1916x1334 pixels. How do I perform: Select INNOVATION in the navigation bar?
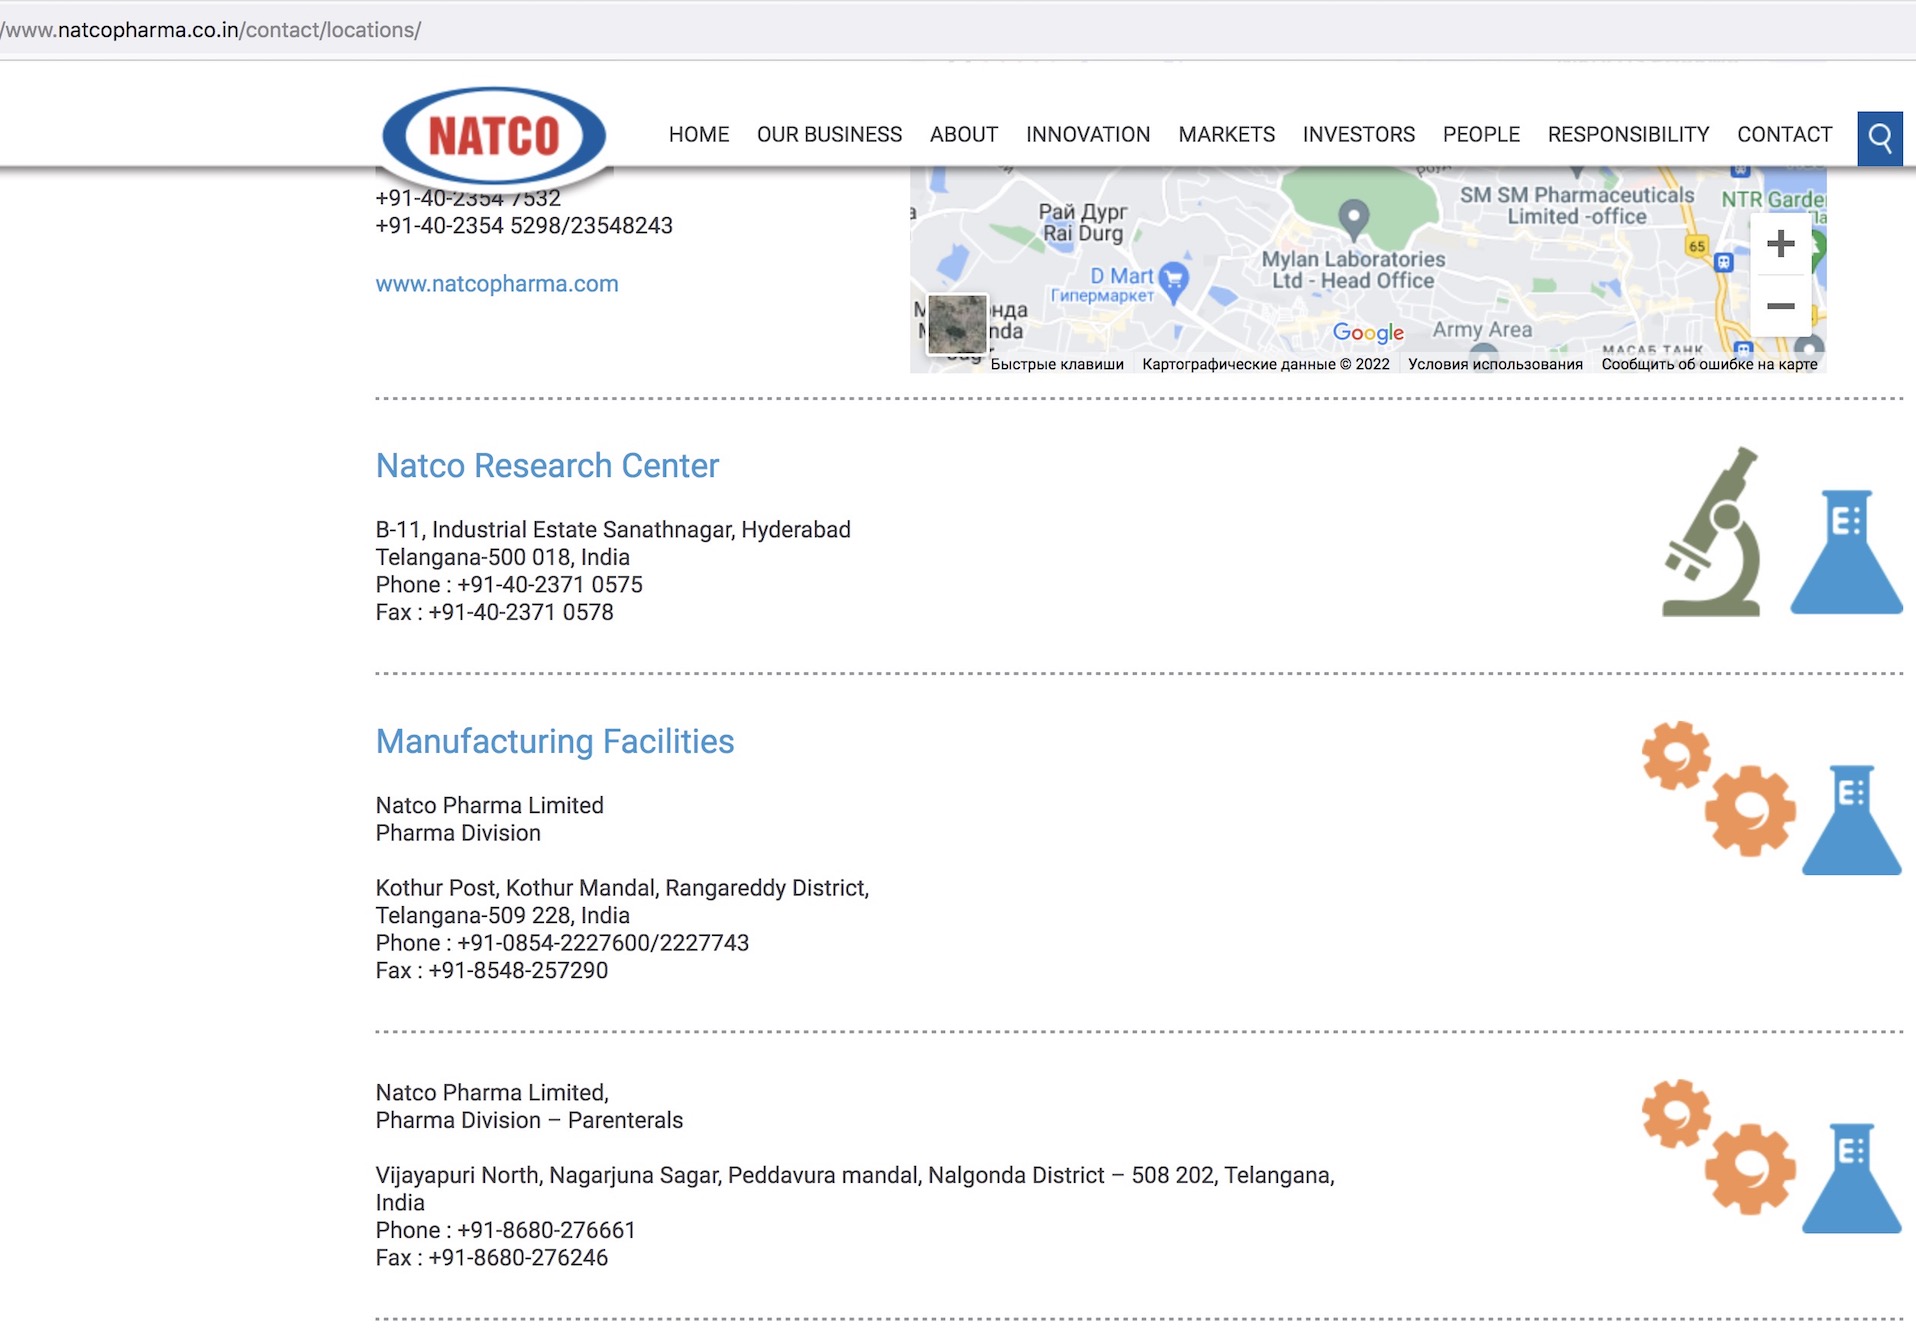1088,135
